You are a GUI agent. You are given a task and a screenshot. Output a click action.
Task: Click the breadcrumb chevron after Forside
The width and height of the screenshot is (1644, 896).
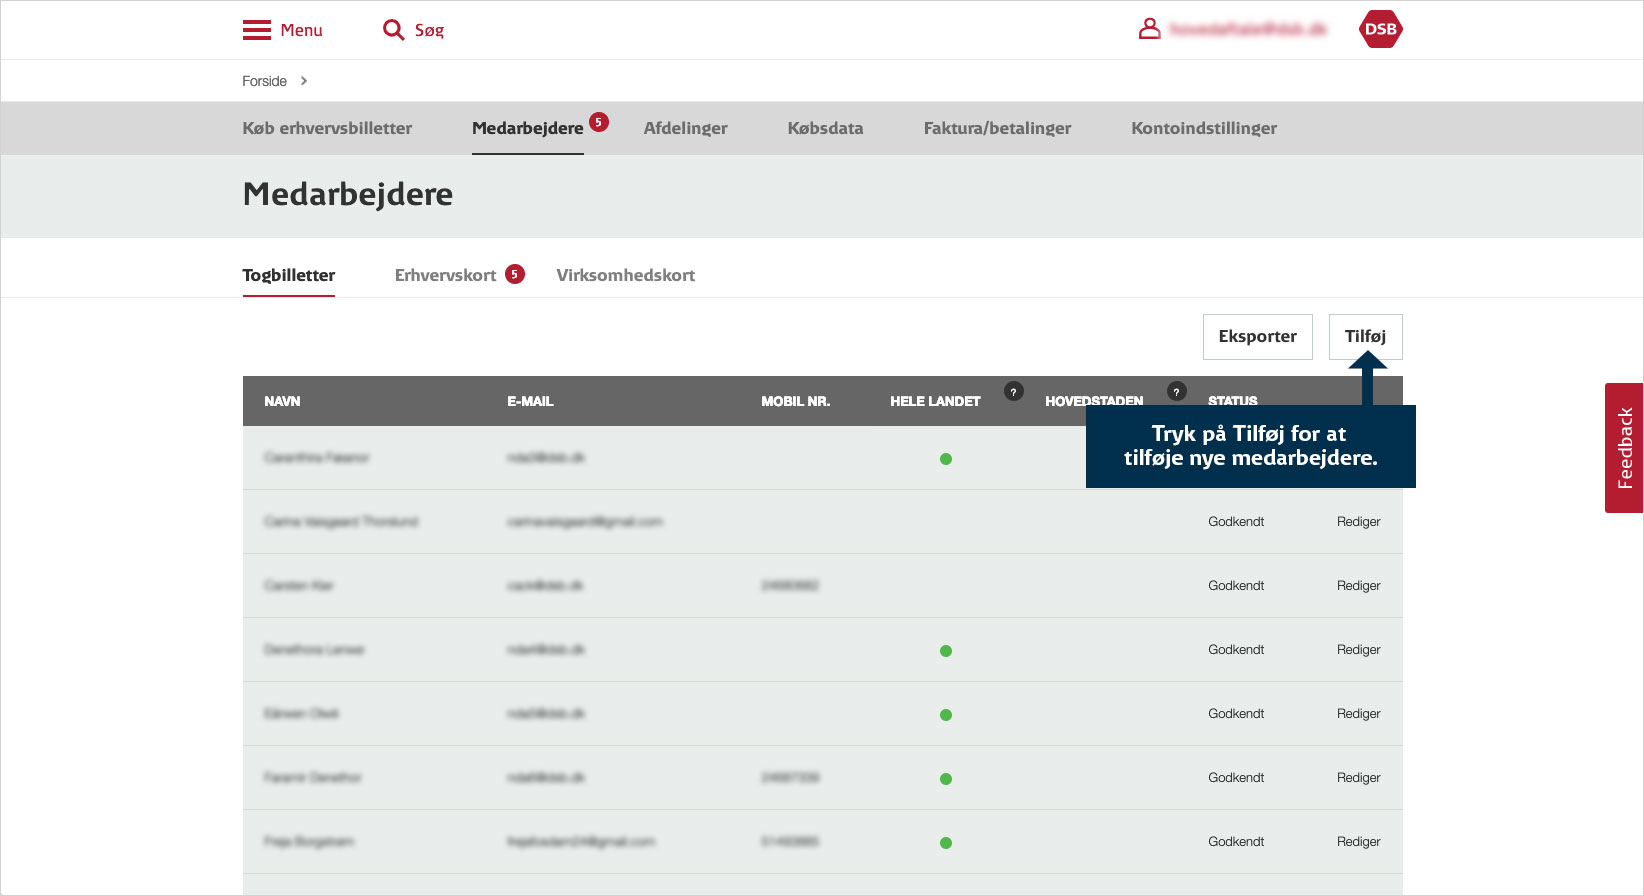click(304, 81)
